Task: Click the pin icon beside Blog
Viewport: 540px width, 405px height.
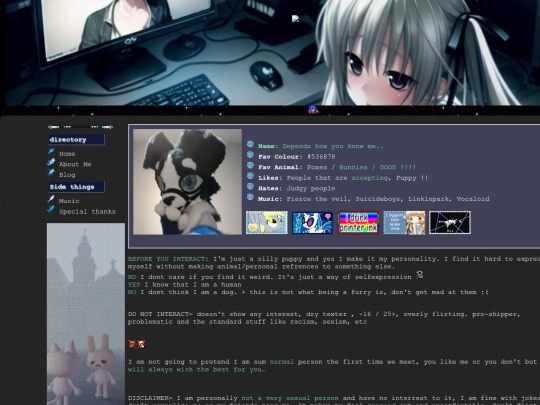Action: click(51, 172)
